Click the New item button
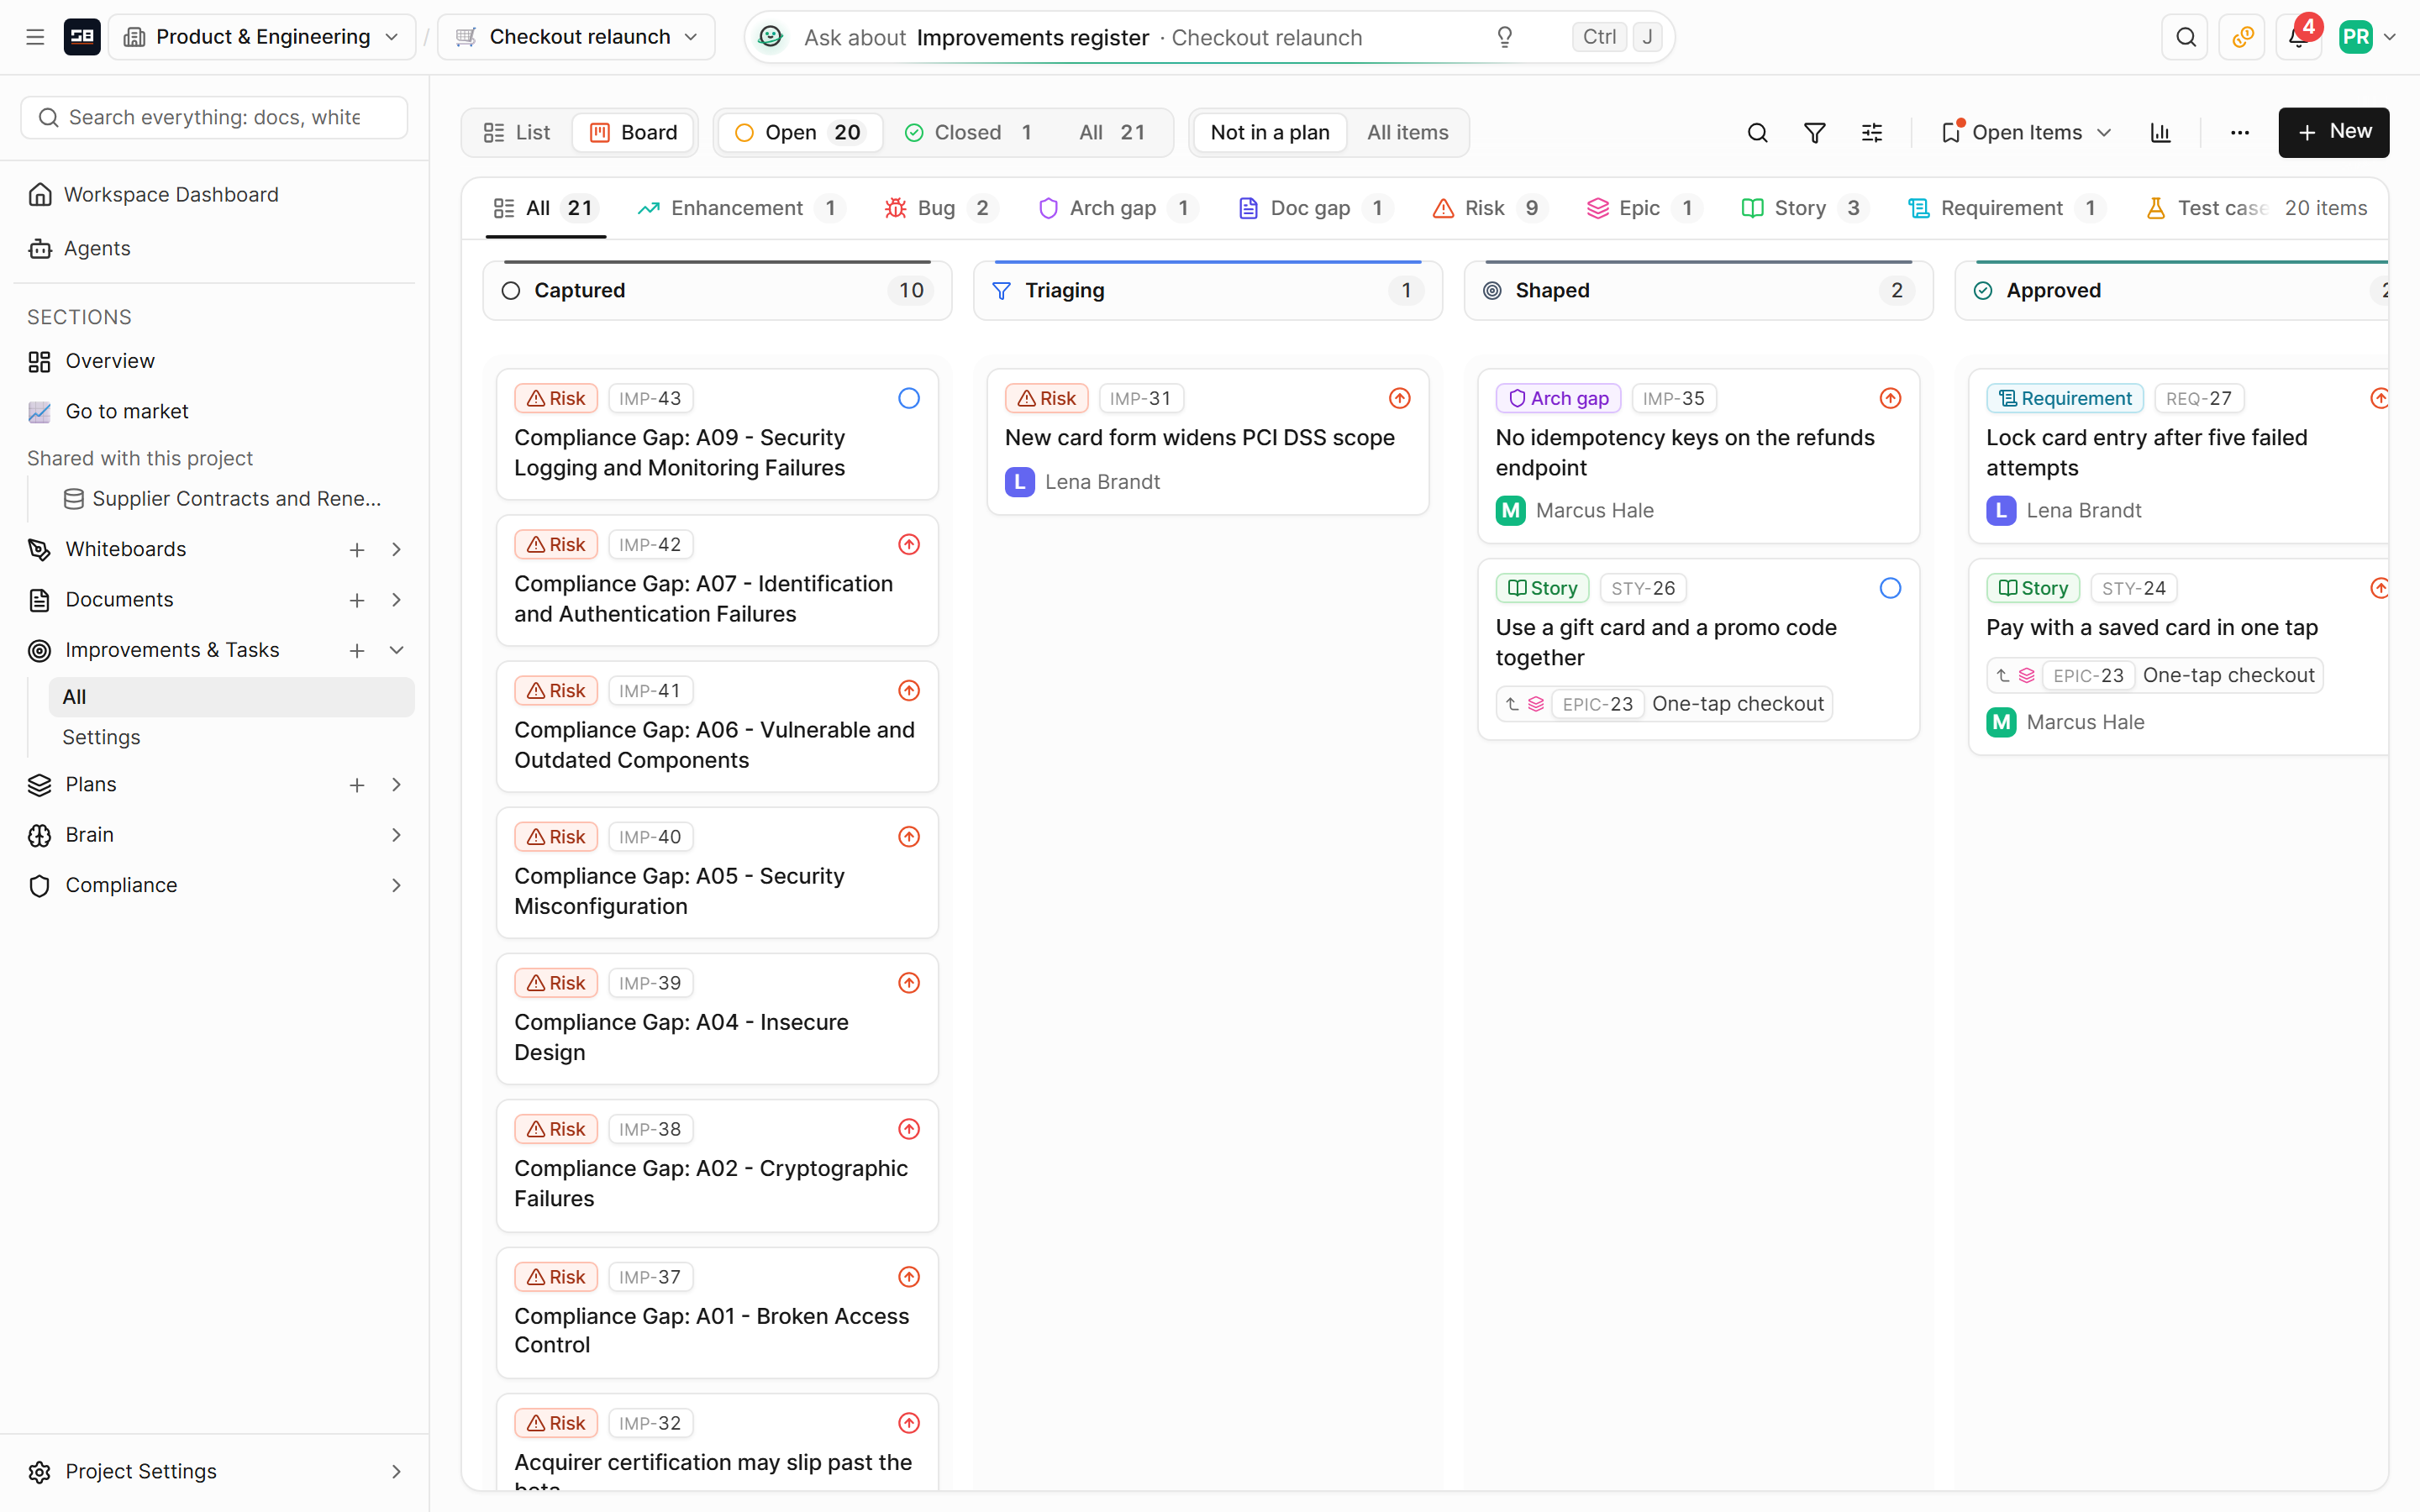2420x1512 pixels. [2333, 132]
